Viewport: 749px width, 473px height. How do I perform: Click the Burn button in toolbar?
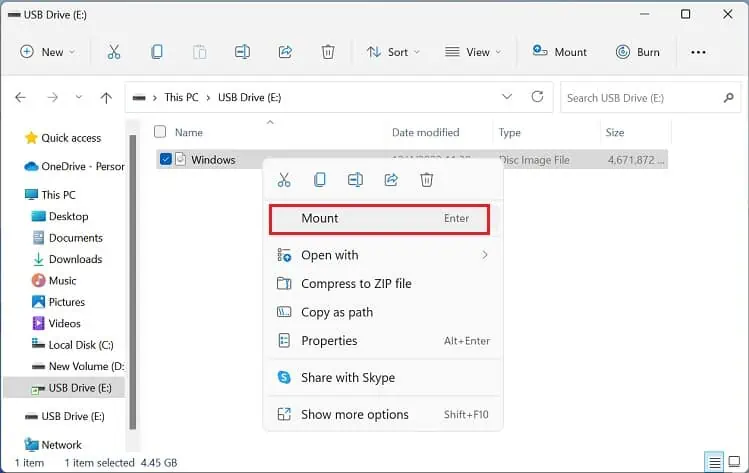[638, 52]
